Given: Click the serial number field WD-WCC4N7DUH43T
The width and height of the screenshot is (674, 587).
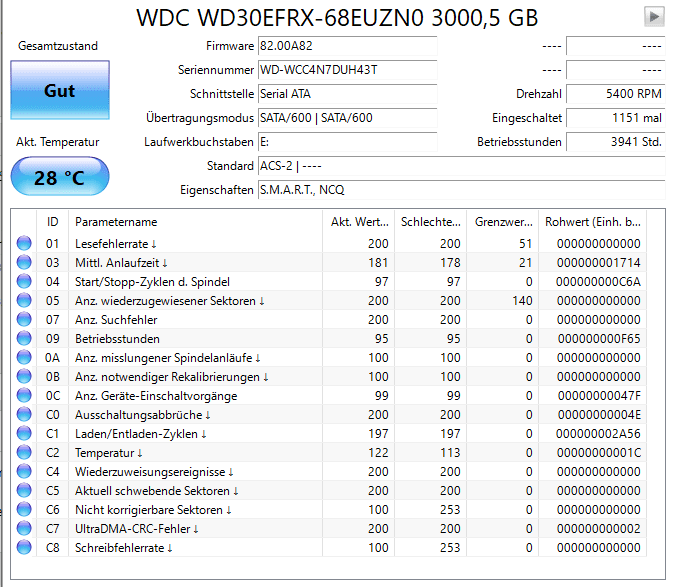Looking at the screenshot, I should 347,70.
